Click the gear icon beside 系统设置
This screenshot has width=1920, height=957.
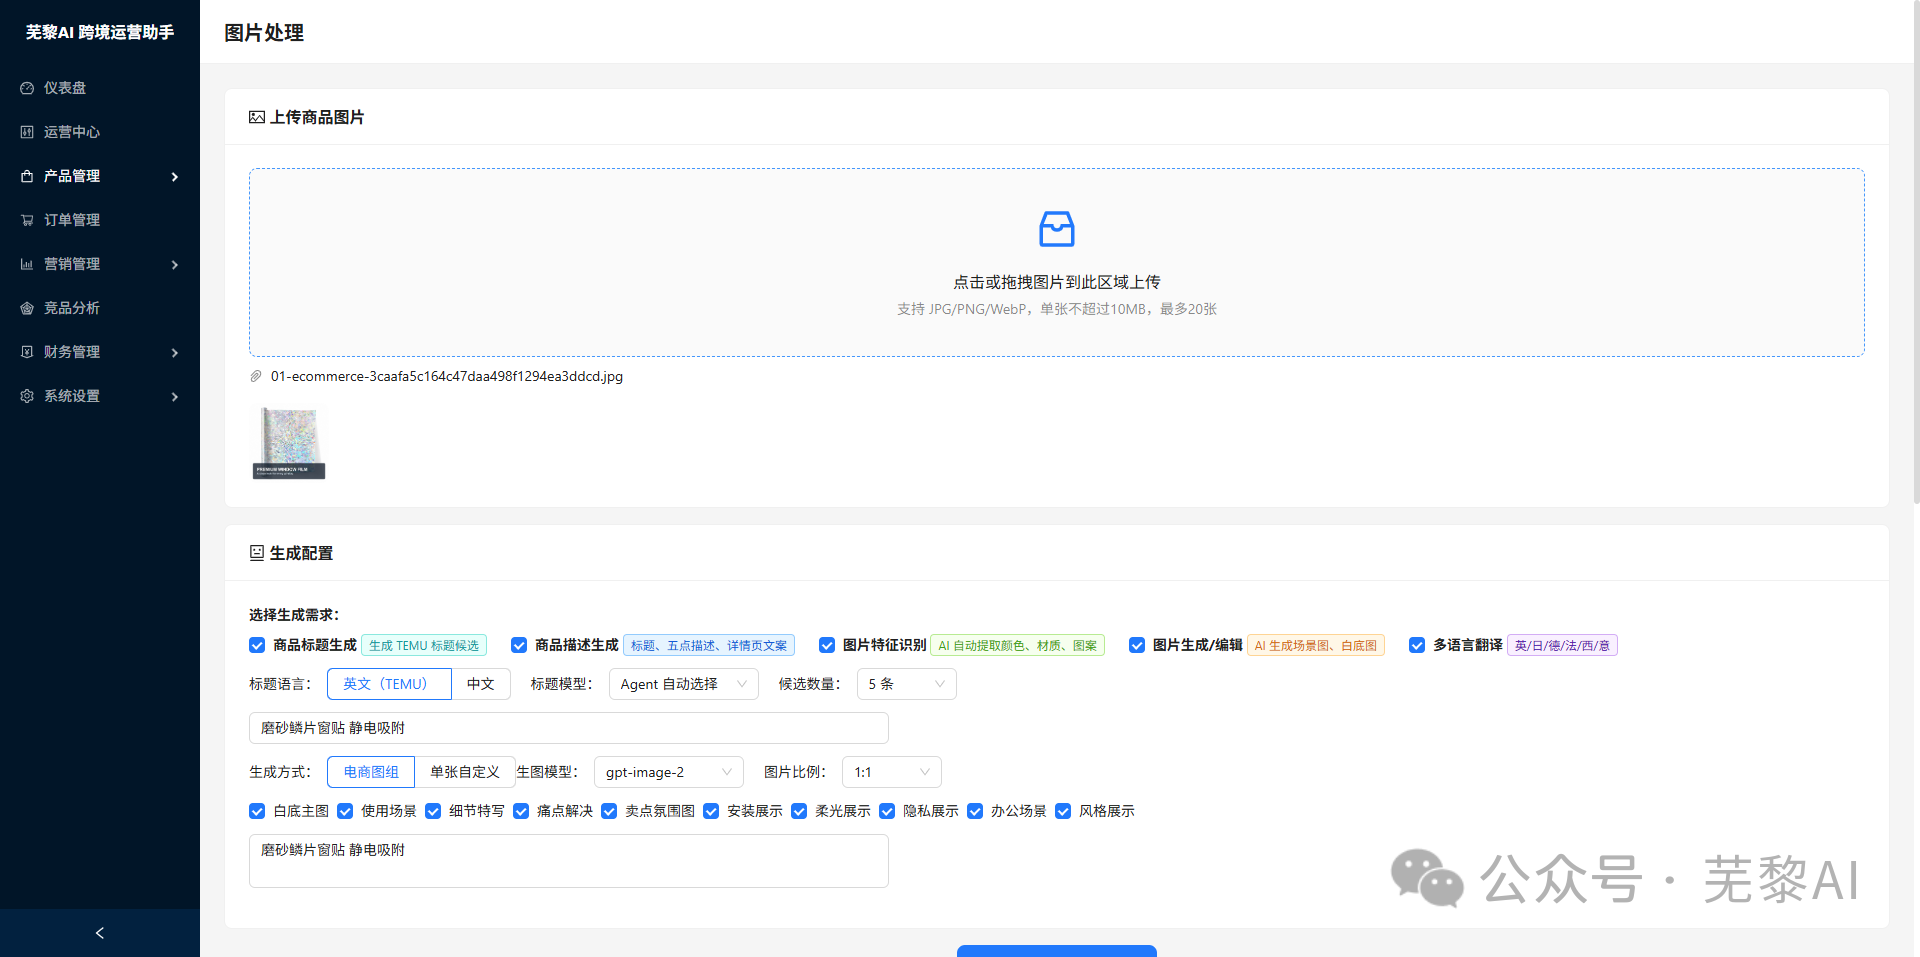tap(27, 396)
